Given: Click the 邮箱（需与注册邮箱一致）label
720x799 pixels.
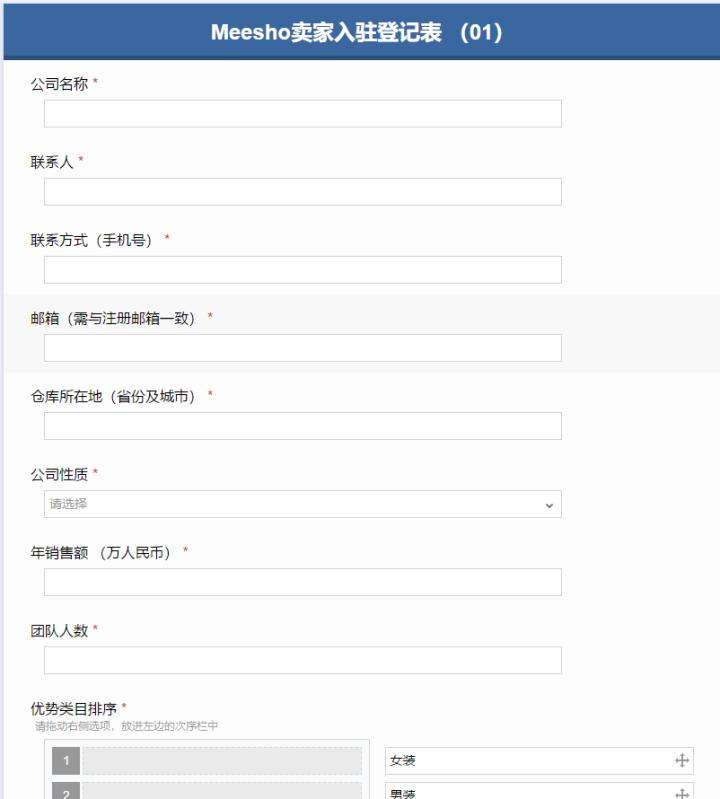Looking at the screenshot, I should click(x=116, y=317).
